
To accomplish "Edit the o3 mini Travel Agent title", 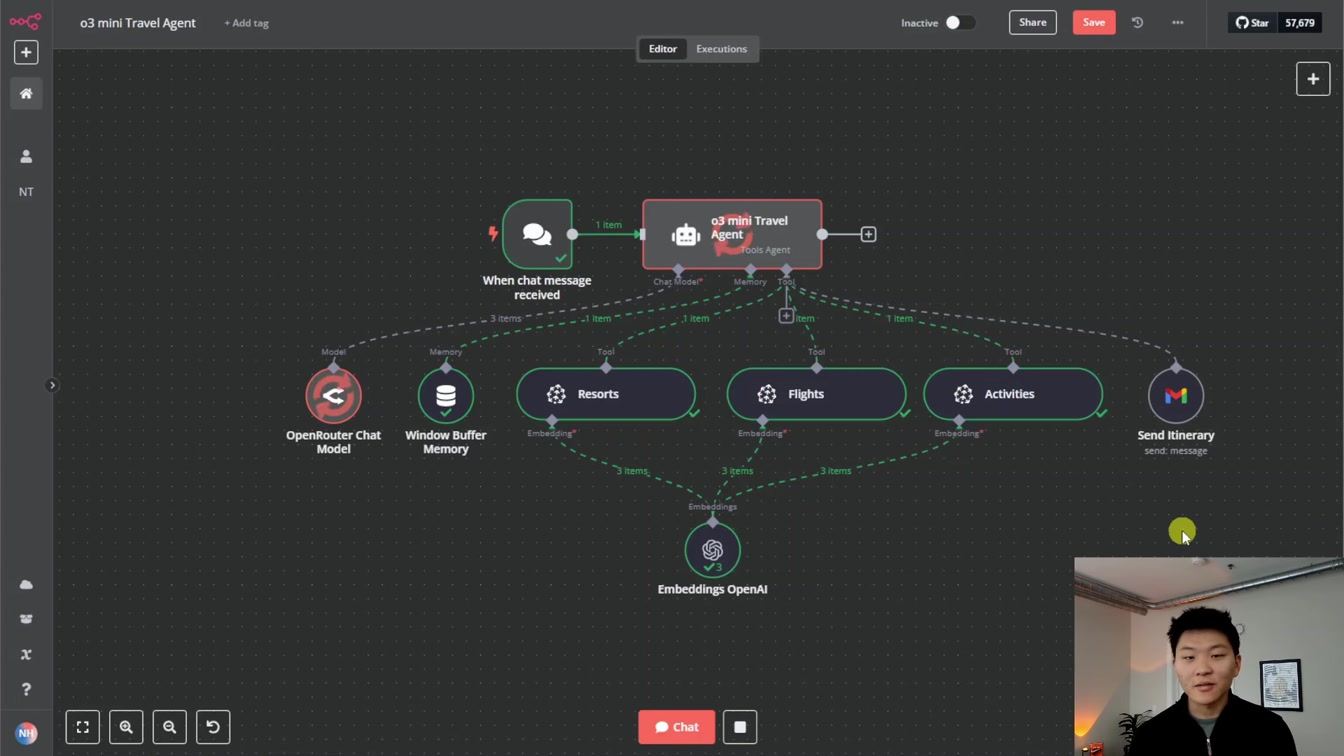I will [138, 22].
